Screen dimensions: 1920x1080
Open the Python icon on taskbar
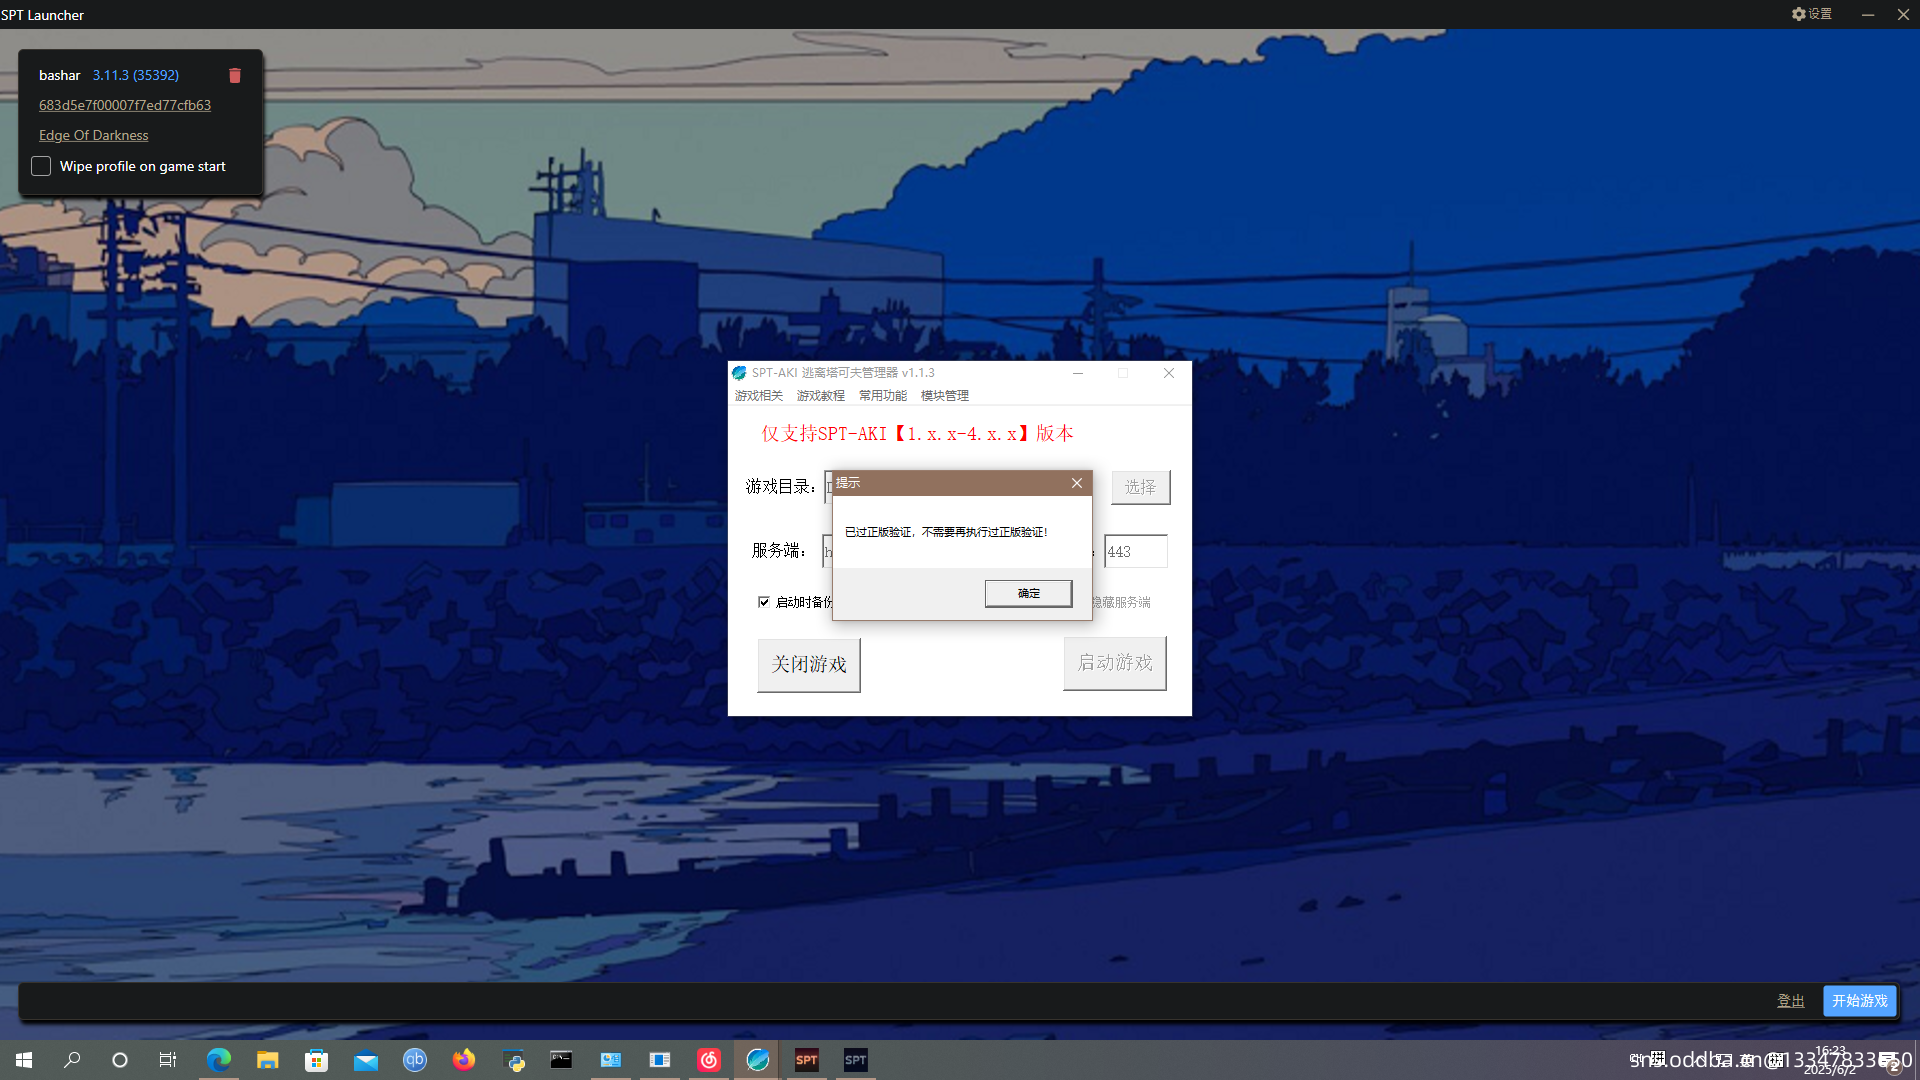pos(514,1060)
